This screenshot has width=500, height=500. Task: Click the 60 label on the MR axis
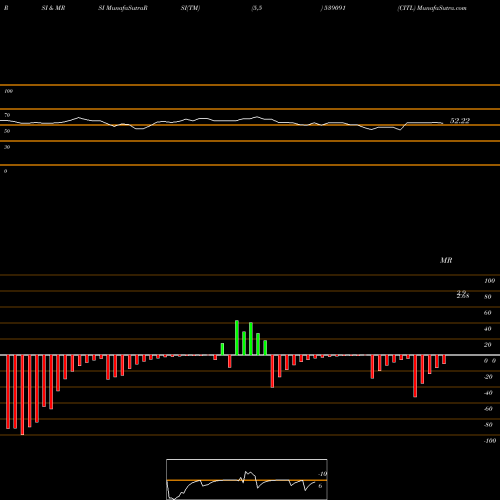[x=487, y=313]
